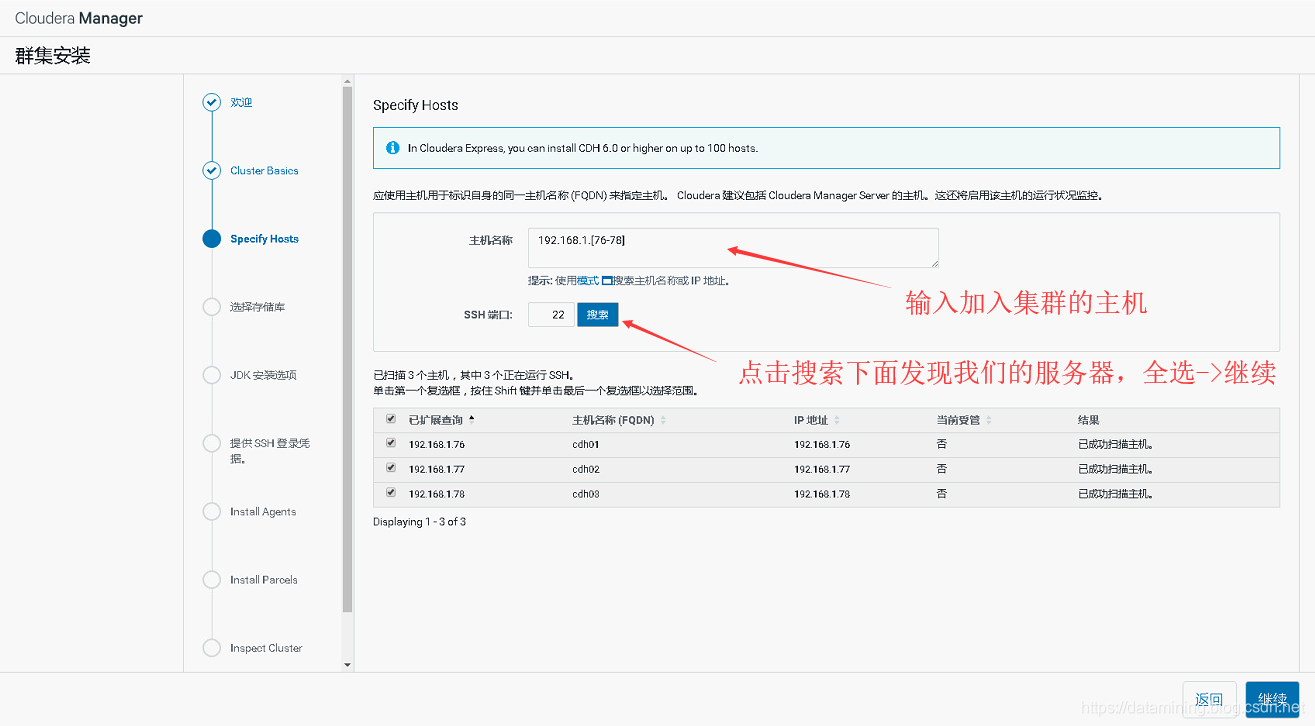The image size is (1315, 726).
Task: Sort by 主机名称 (FQDN) column
Action: click(619, 420)
